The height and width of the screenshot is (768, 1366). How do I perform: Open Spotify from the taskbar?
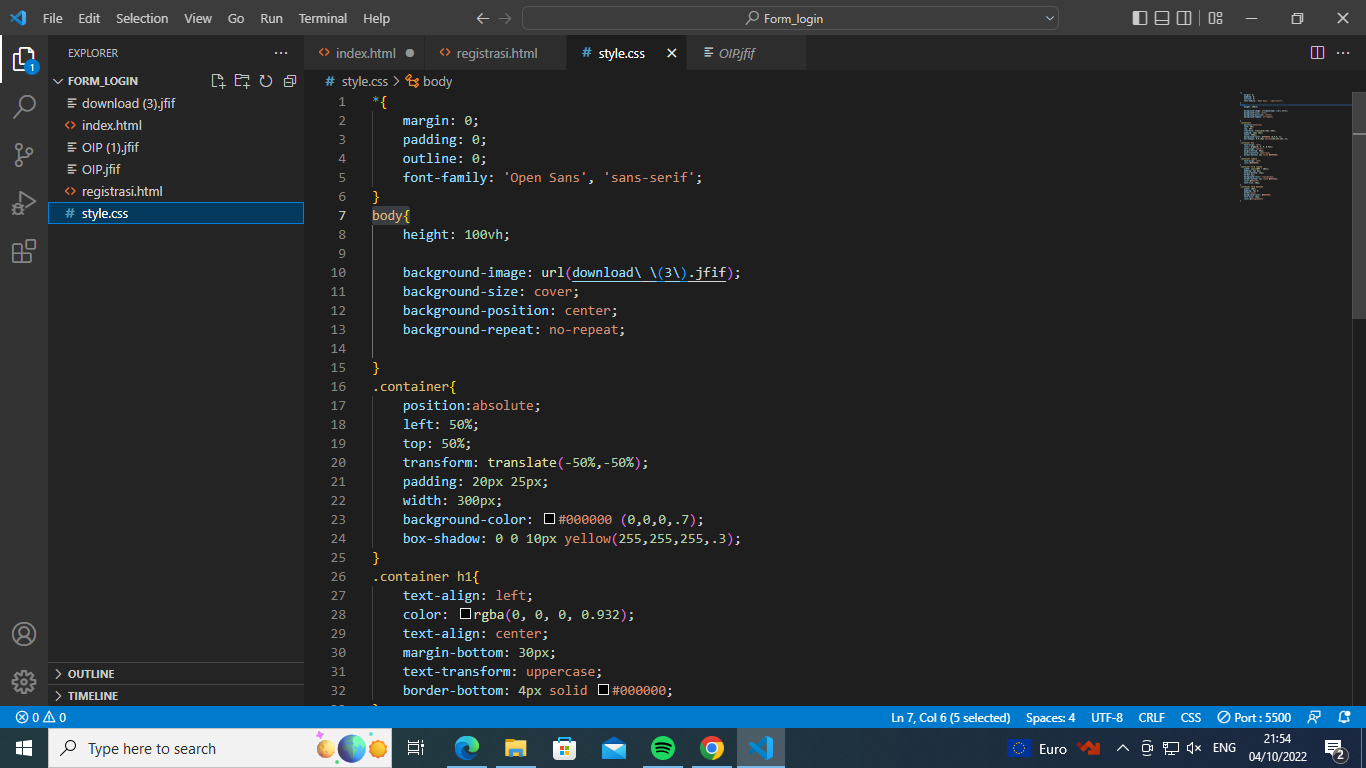pyautogui.click(x=662, y=748)
